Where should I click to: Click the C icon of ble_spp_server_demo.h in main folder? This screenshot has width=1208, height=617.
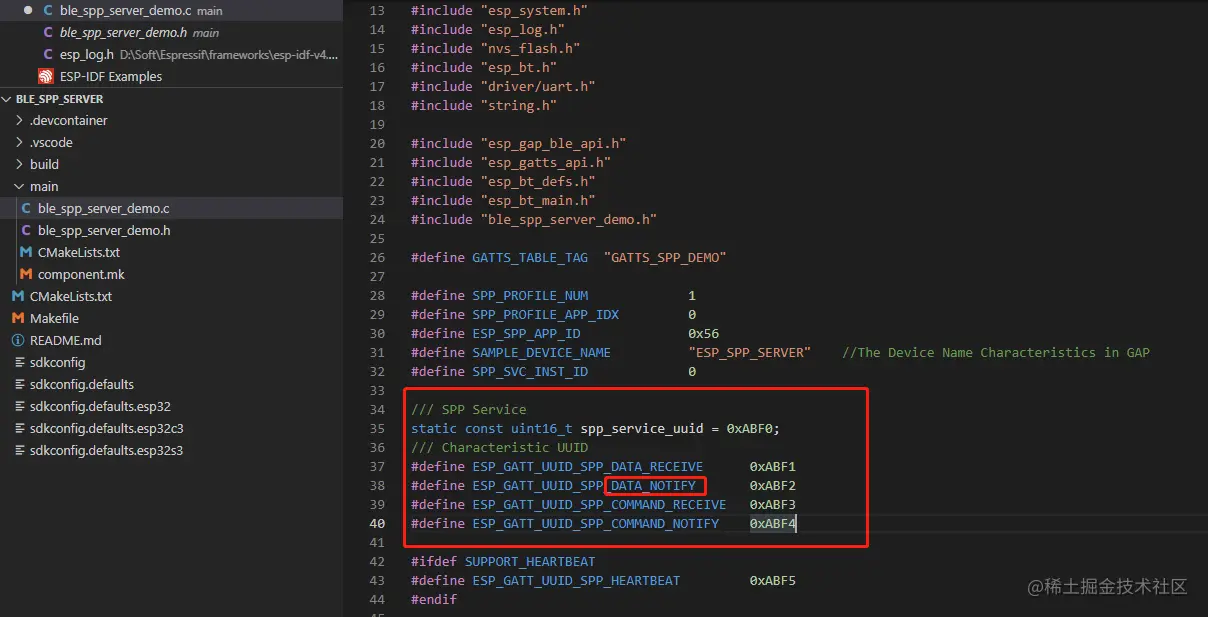(x=26, y=230)
